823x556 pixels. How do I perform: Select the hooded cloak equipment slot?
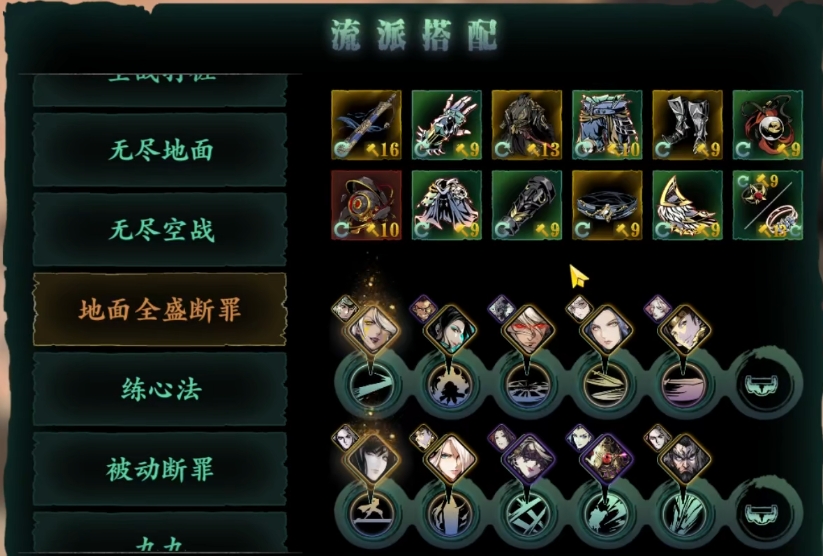coord(447,205)
